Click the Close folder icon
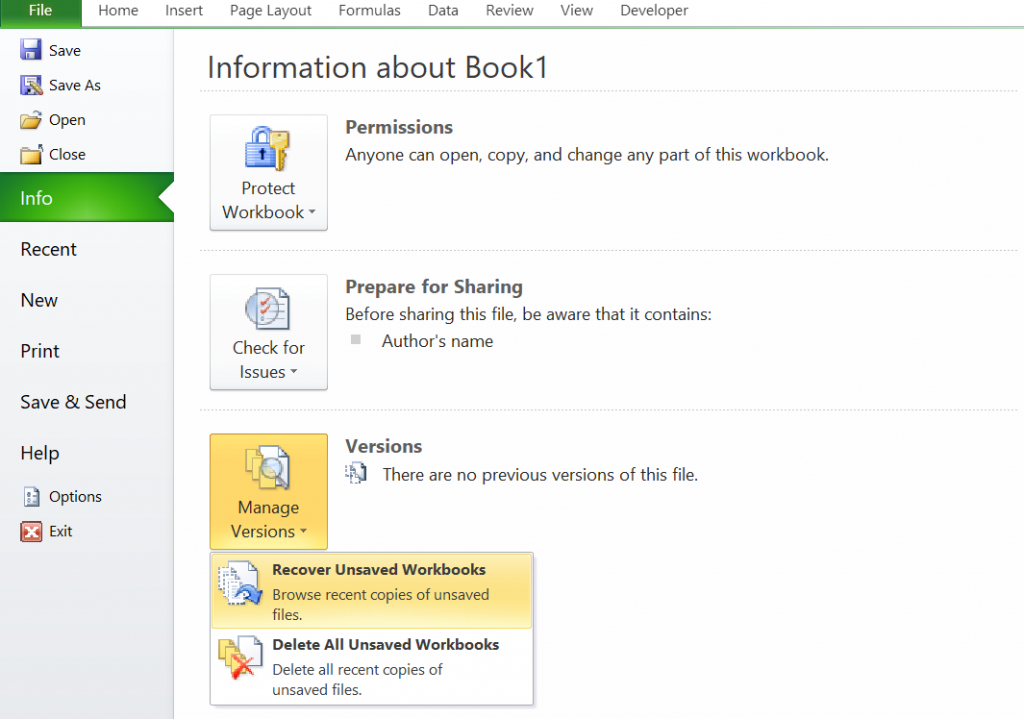This screenshot has width=1024, height=719. [31, 154]
